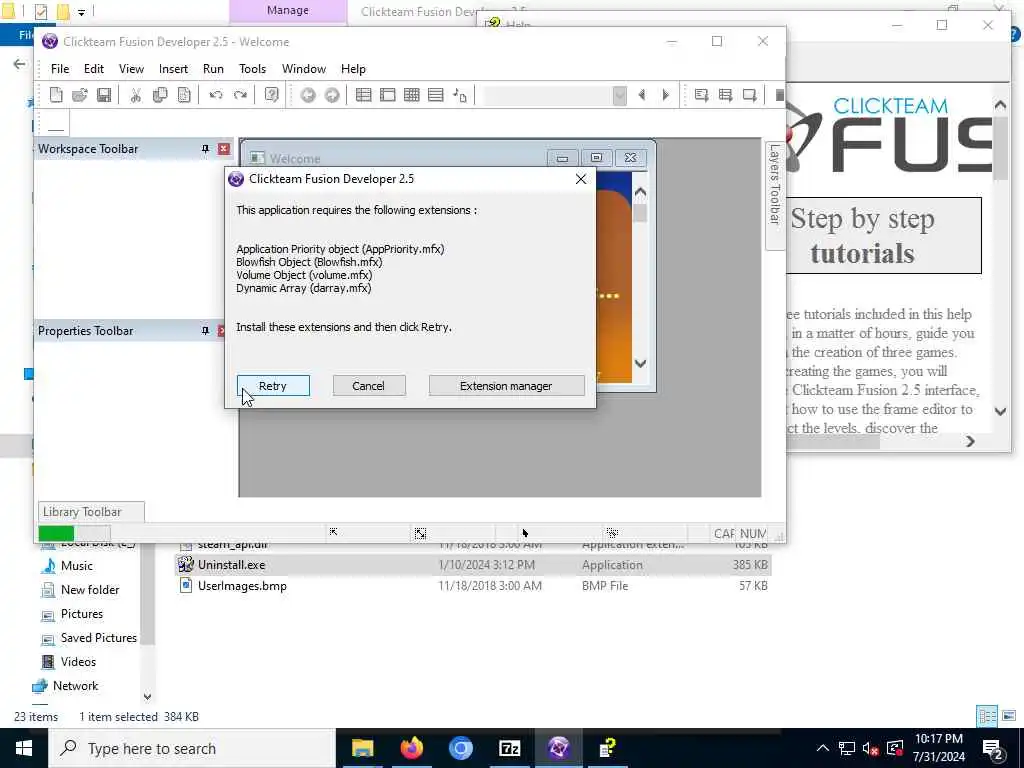Screen dimensions: 1024x768
Task: Select Network in navigation pane
Action: coord(75,686)
